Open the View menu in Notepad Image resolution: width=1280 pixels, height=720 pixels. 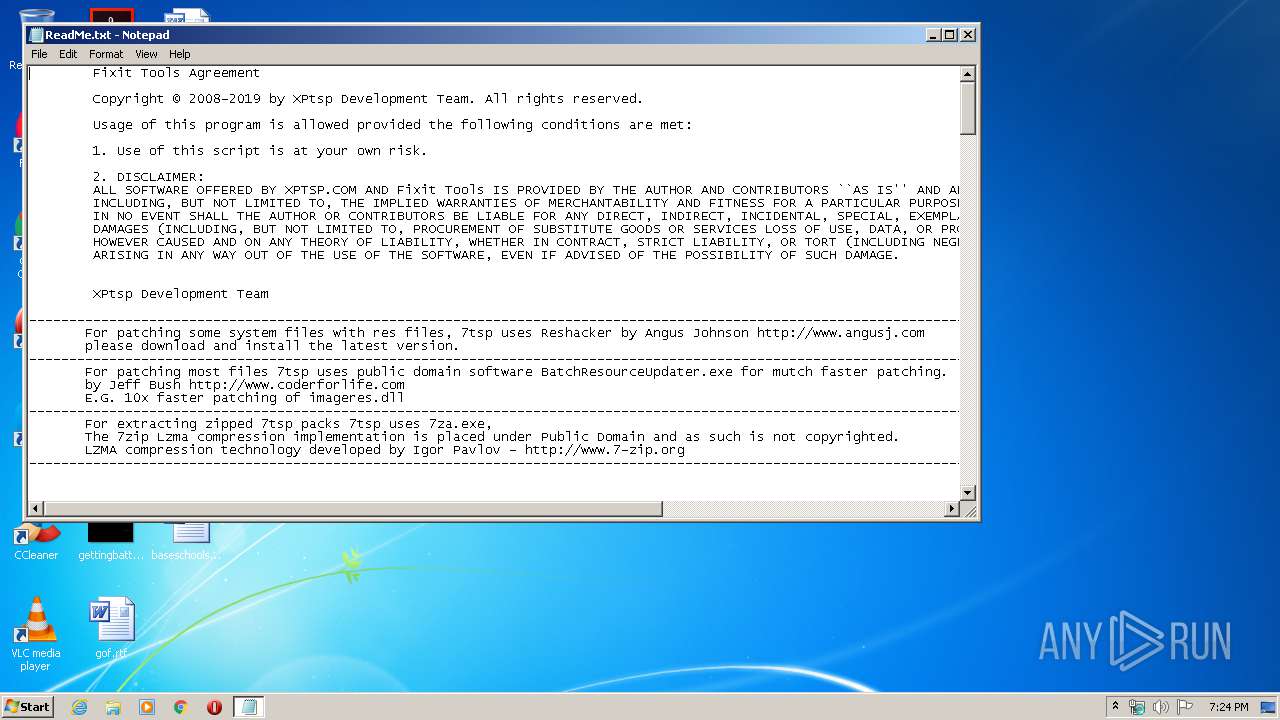pos(146,54)
